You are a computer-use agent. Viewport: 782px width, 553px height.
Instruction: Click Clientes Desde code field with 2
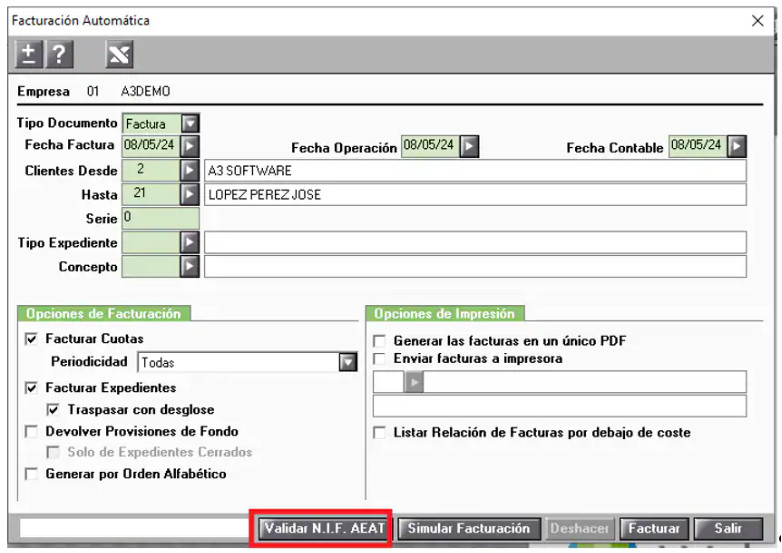coord(151,171)
